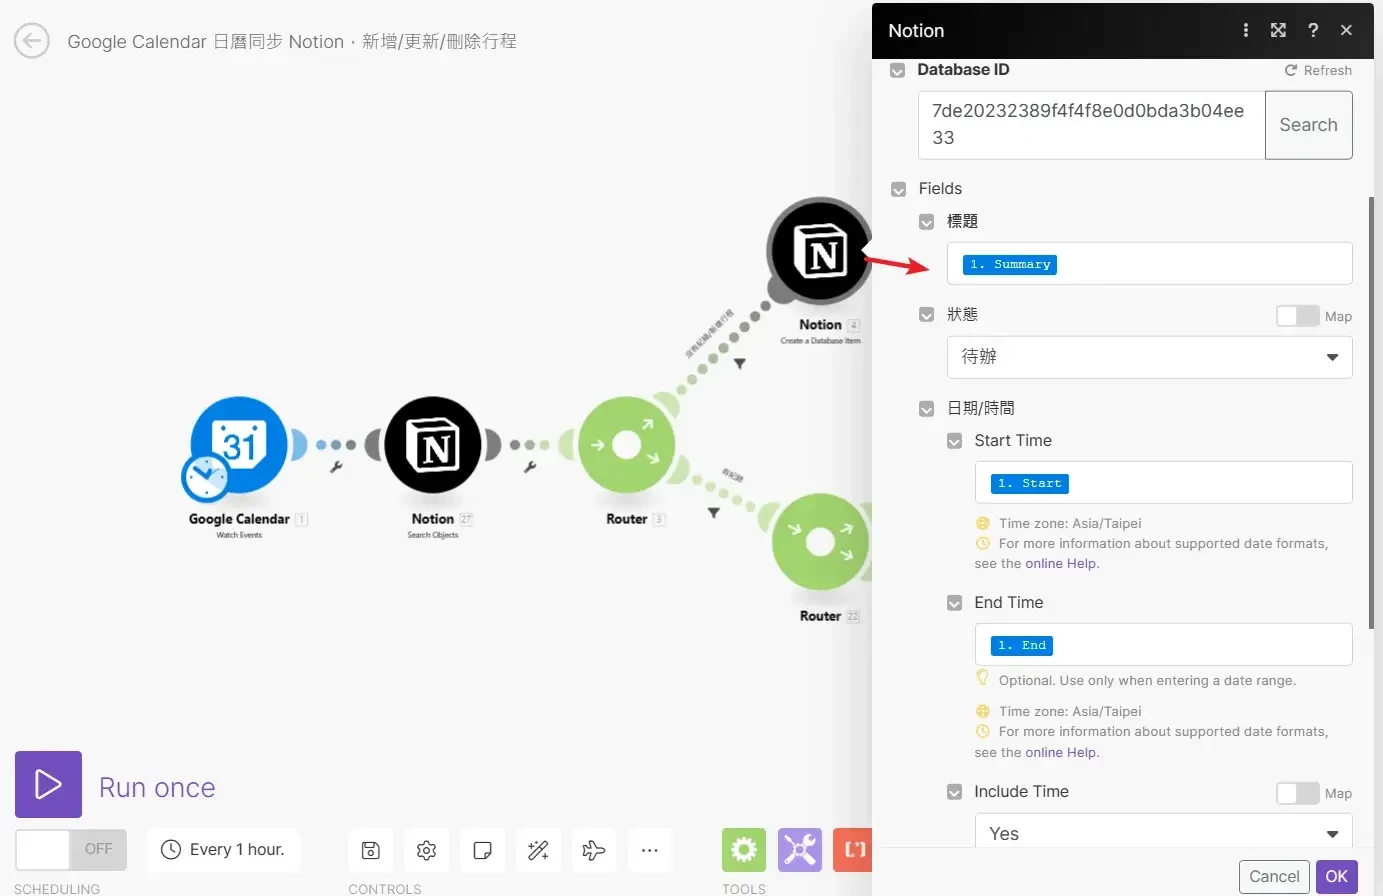Click the 1. End mapped tag
Image resolution: width=1383 pixels, height=896 pixels.
(1022, 645)
